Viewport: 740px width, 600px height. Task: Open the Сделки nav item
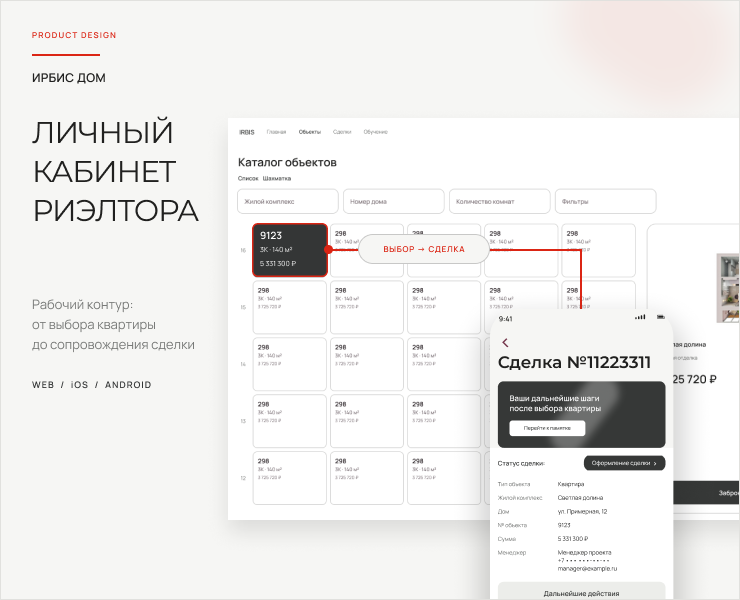click(x=342, y=132)
